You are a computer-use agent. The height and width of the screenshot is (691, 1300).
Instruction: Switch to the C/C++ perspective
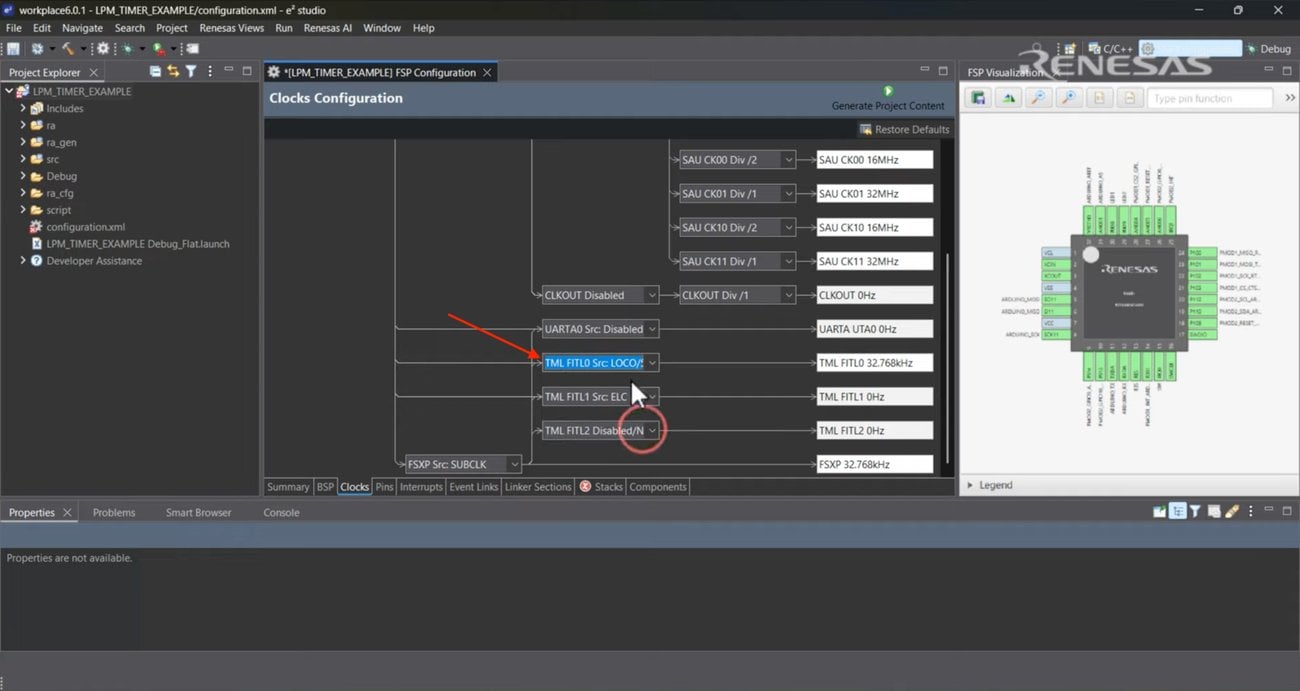(1109, 48)
